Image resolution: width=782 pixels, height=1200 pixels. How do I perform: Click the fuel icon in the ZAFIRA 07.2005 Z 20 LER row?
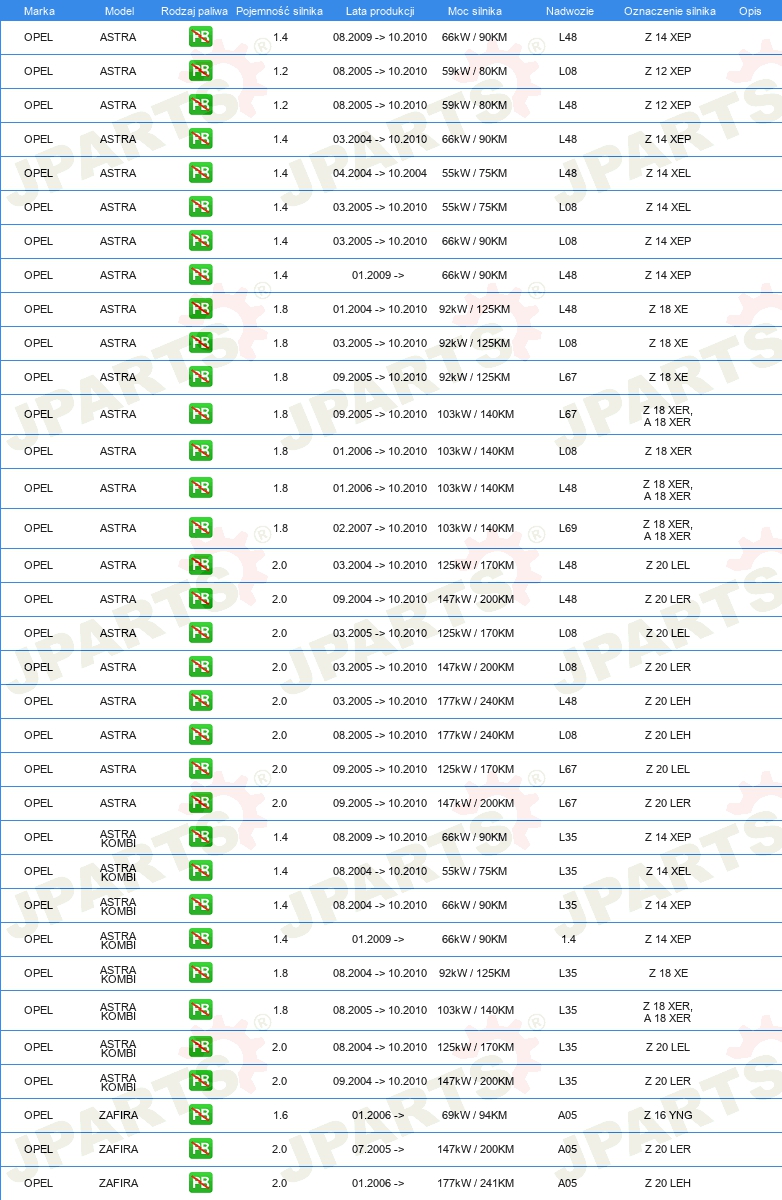point(201,1149)
